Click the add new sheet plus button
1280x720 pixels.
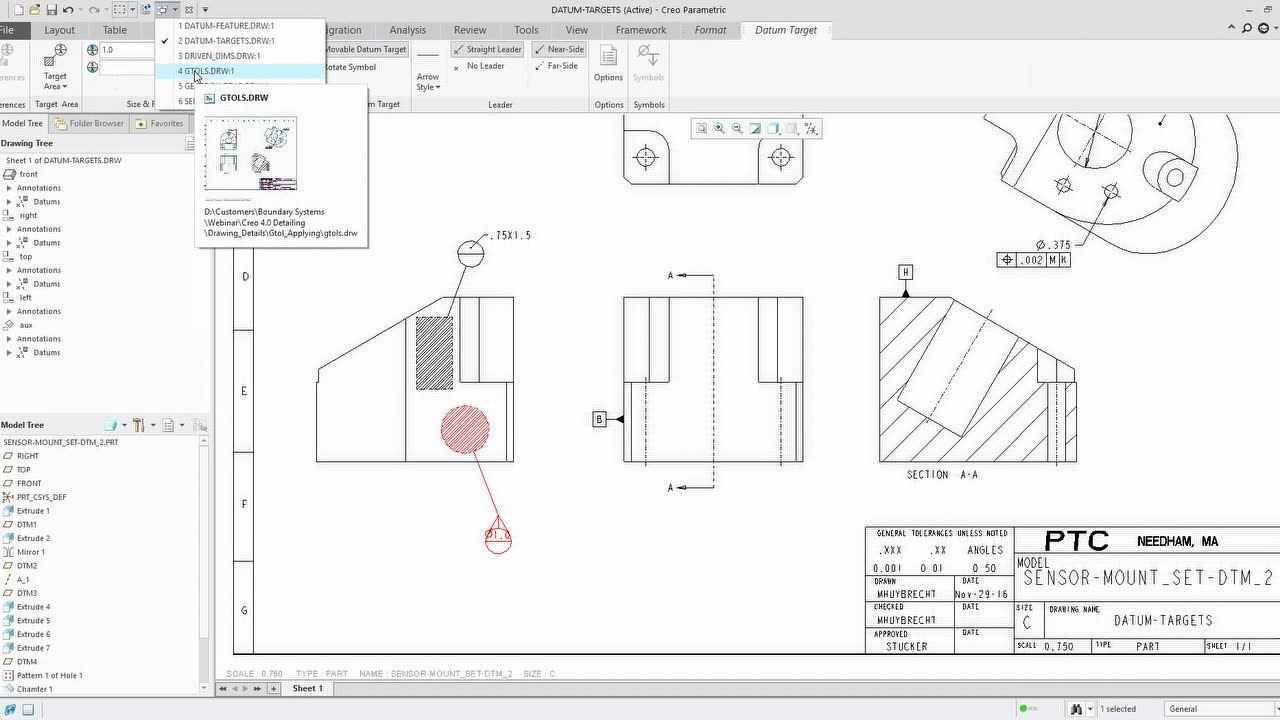coord(273,689)
